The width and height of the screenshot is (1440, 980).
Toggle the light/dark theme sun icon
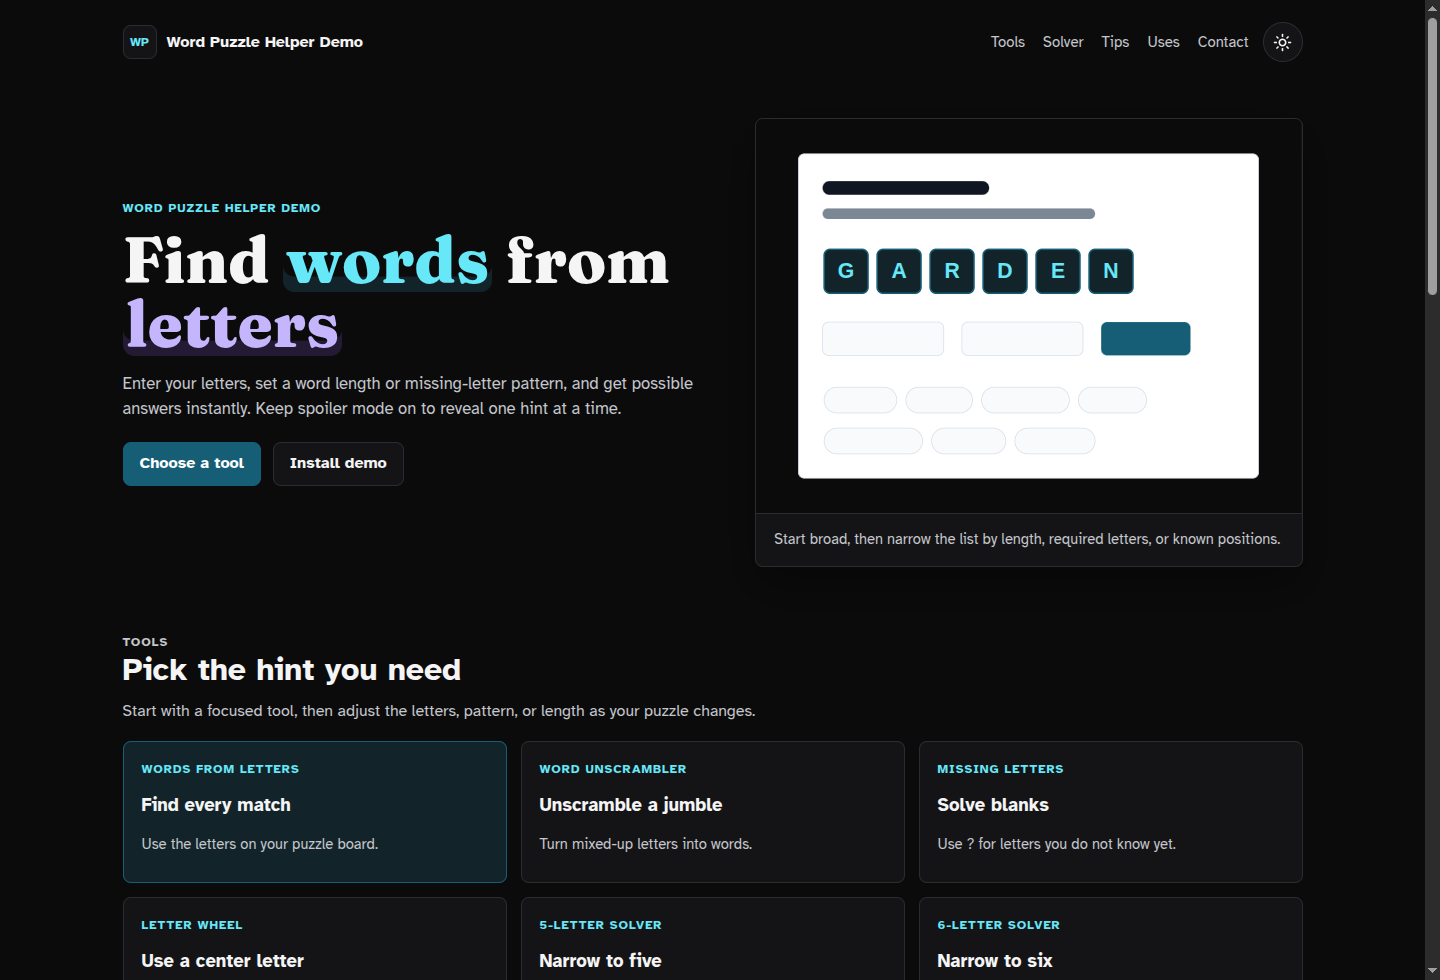tap(1282, 42)
